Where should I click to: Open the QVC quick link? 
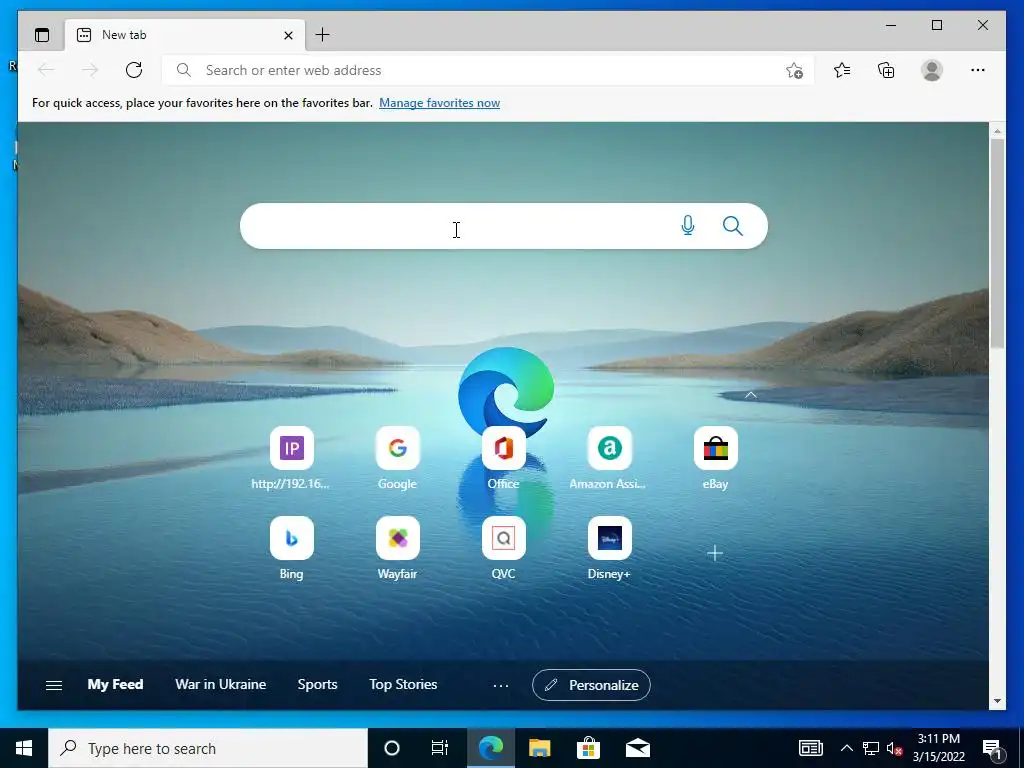(x=504, y=549)
